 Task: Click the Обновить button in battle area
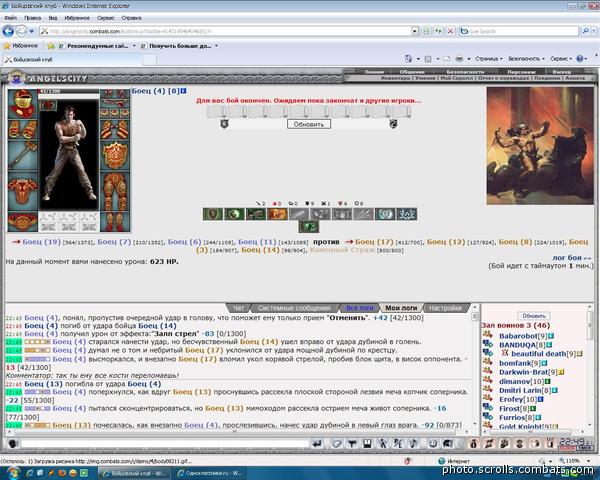coord(309,124)
